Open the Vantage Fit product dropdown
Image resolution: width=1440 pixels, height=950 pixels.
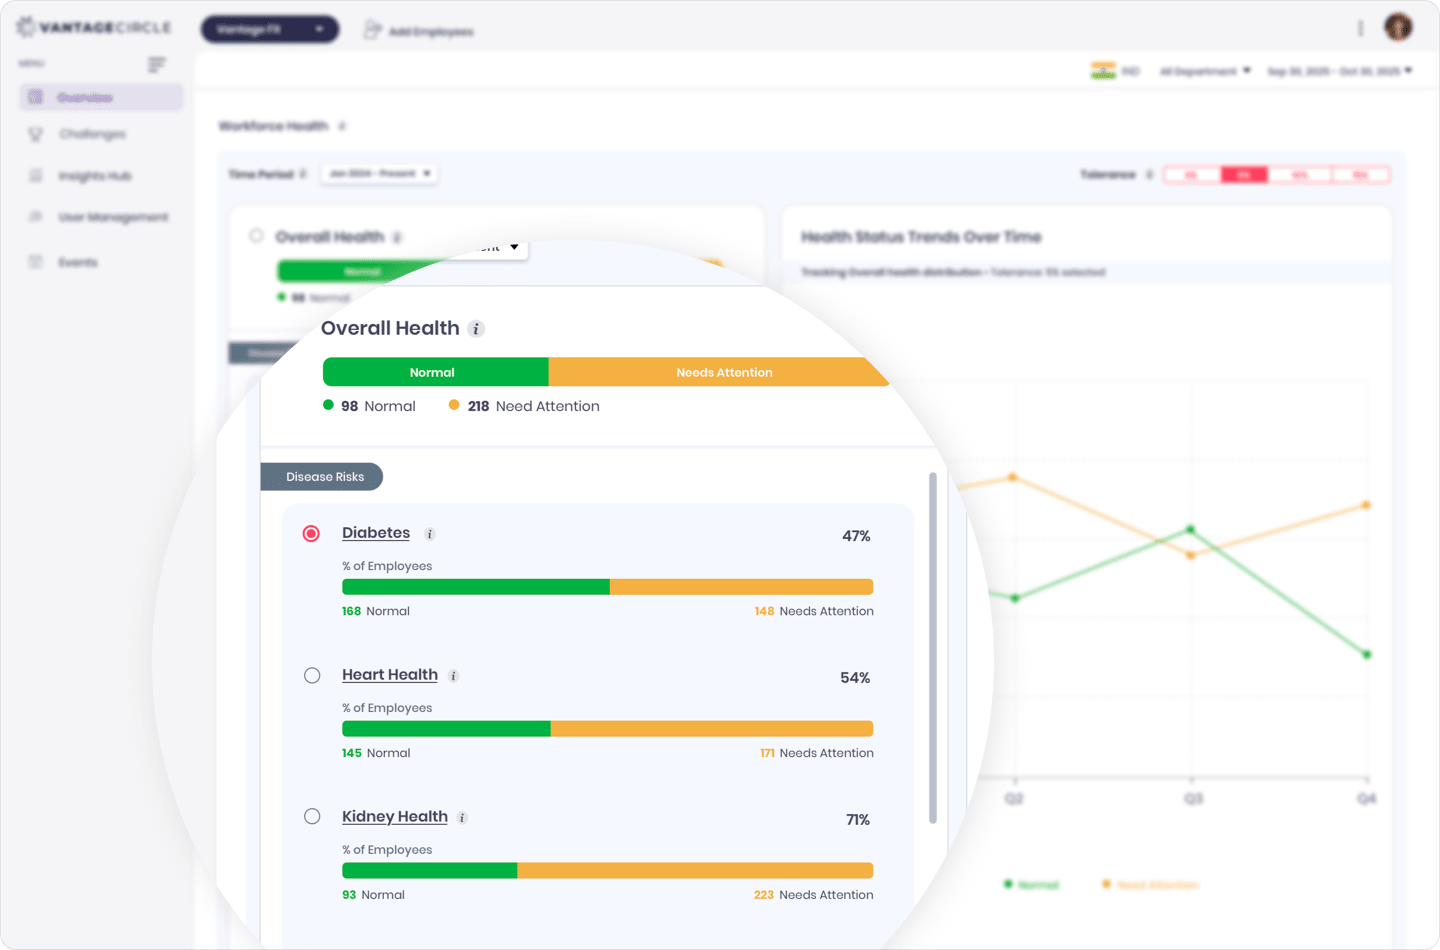(x=270, y=29)
